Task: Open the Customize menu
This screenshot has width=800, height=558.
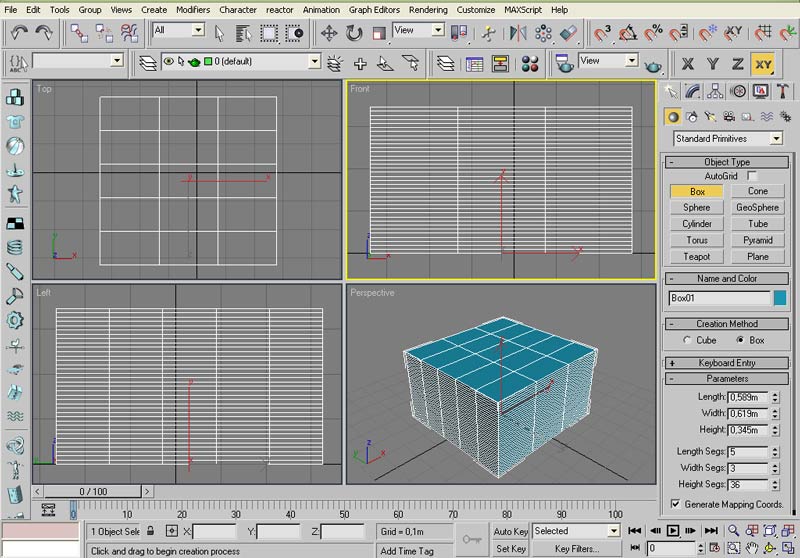Action: tap(476, 10)
